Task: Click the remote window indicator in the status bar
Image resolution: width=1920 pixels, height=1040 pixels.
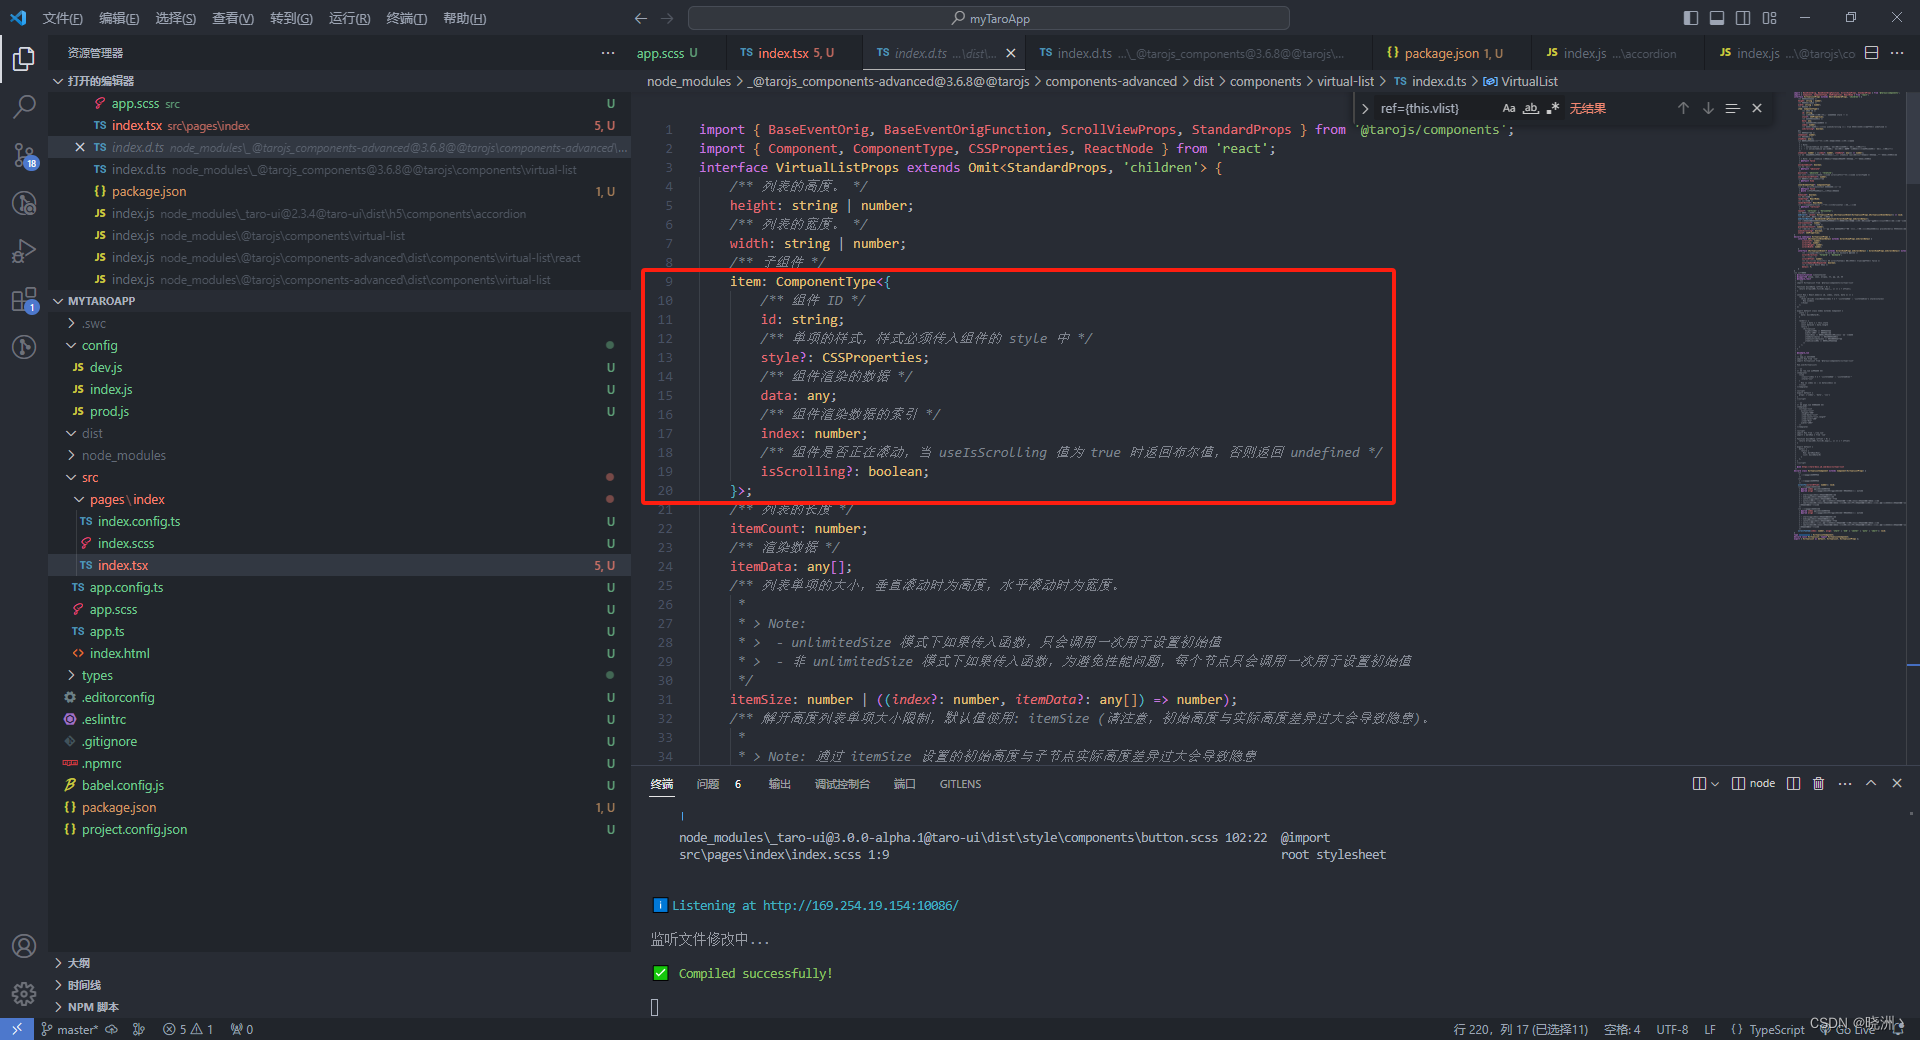Action: (x=16, y=1029)
